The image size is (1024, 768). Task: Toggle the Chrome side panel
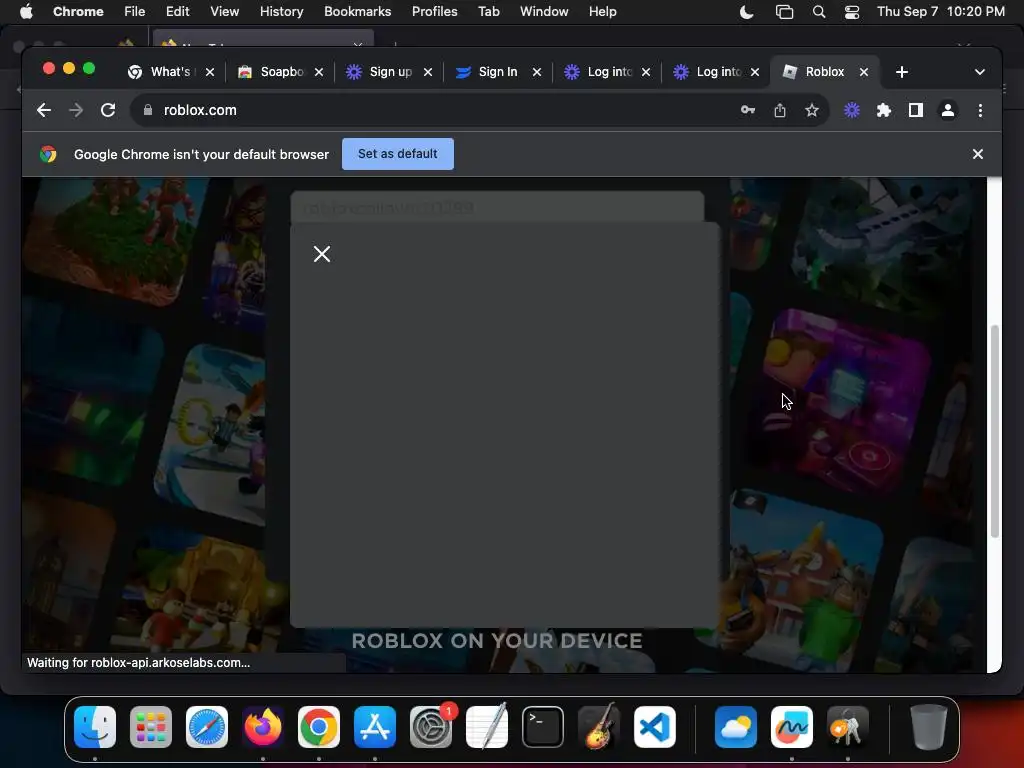(x=916, y=110)
